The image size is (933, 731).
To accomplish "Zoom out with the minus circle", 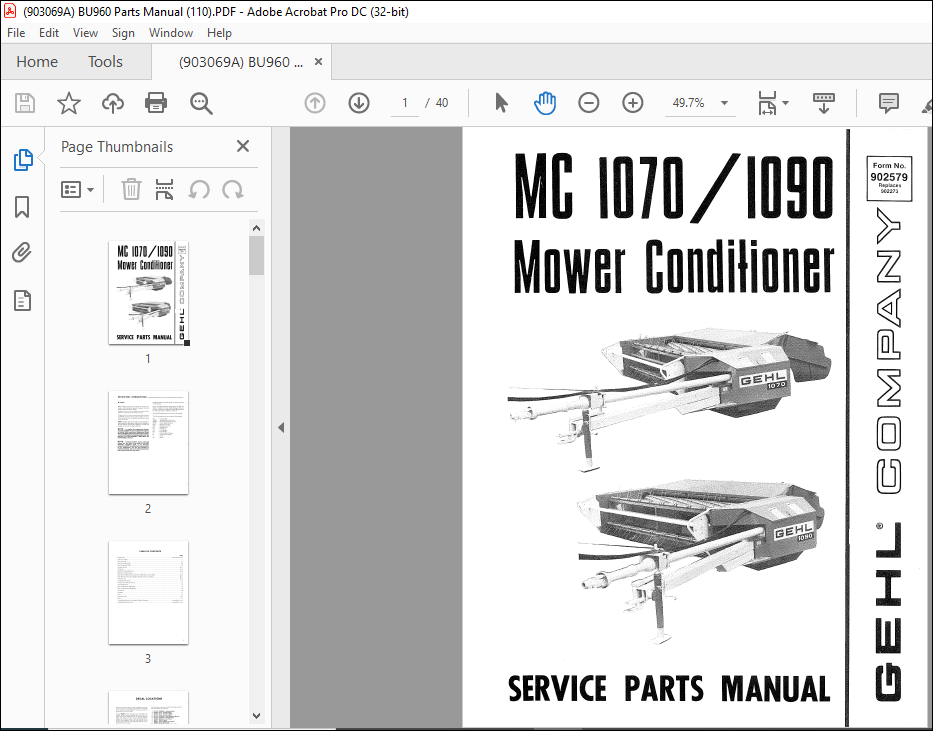I will [588, 103].
